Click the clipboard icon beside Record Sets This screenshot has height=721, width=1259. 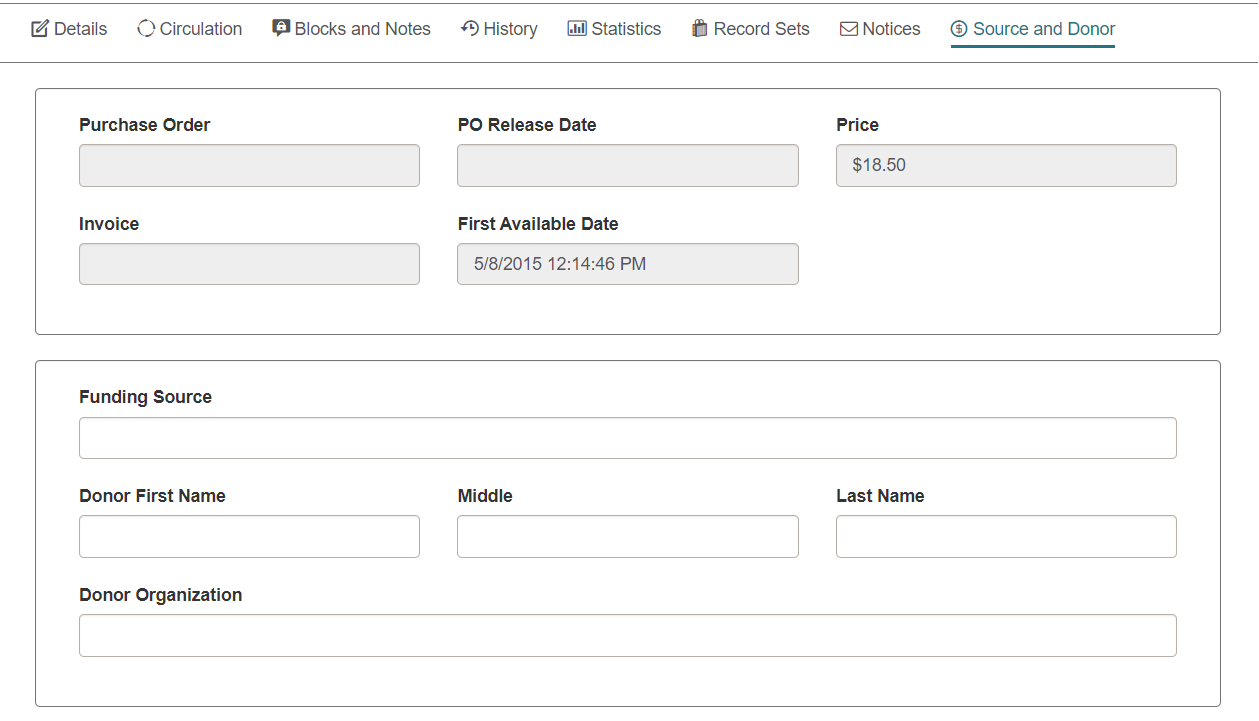pos(698,29)
